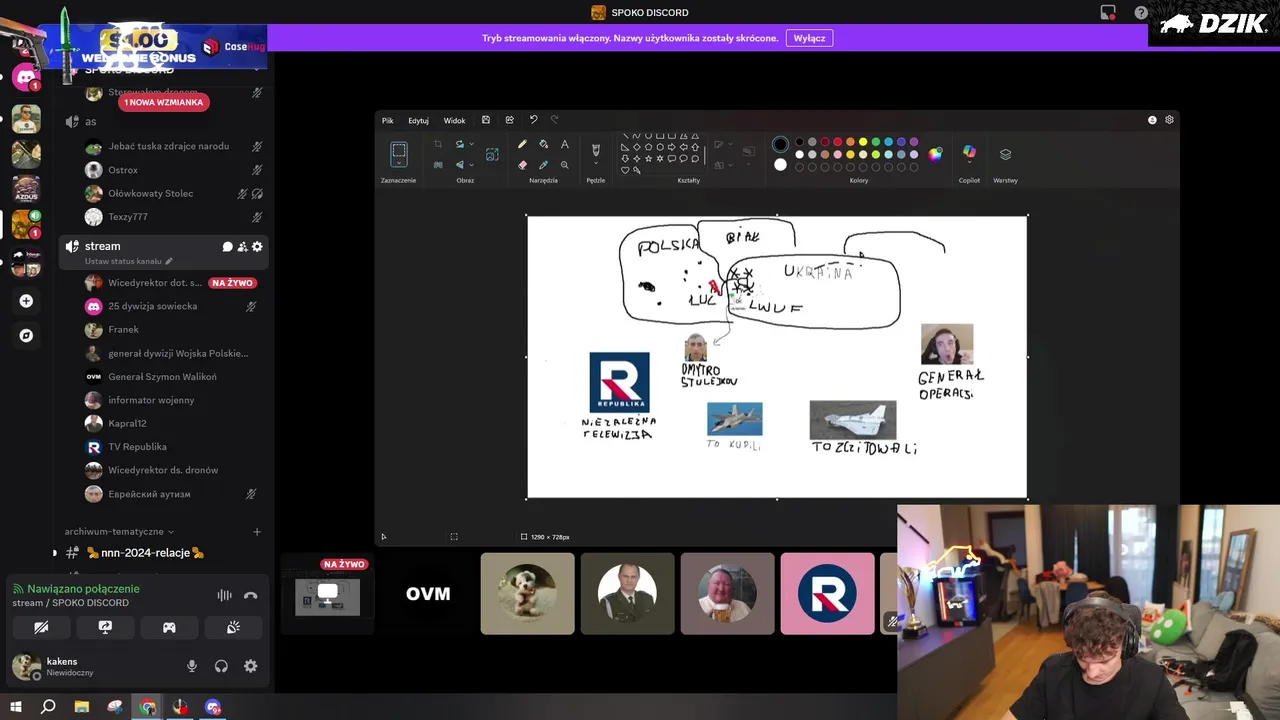Pick the red color swatch in Kolory
Image resolution: width=1280 pixels, height=720 pixels.
pos(837,142)
